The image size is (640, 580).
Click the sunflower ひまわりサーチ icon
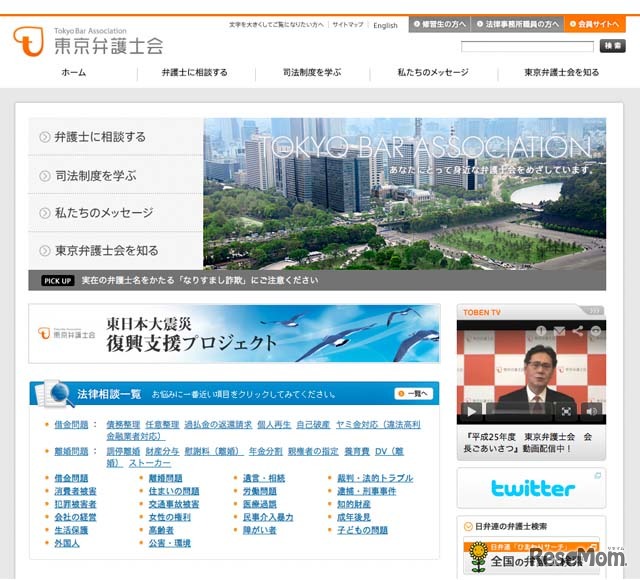pos(478,556)
